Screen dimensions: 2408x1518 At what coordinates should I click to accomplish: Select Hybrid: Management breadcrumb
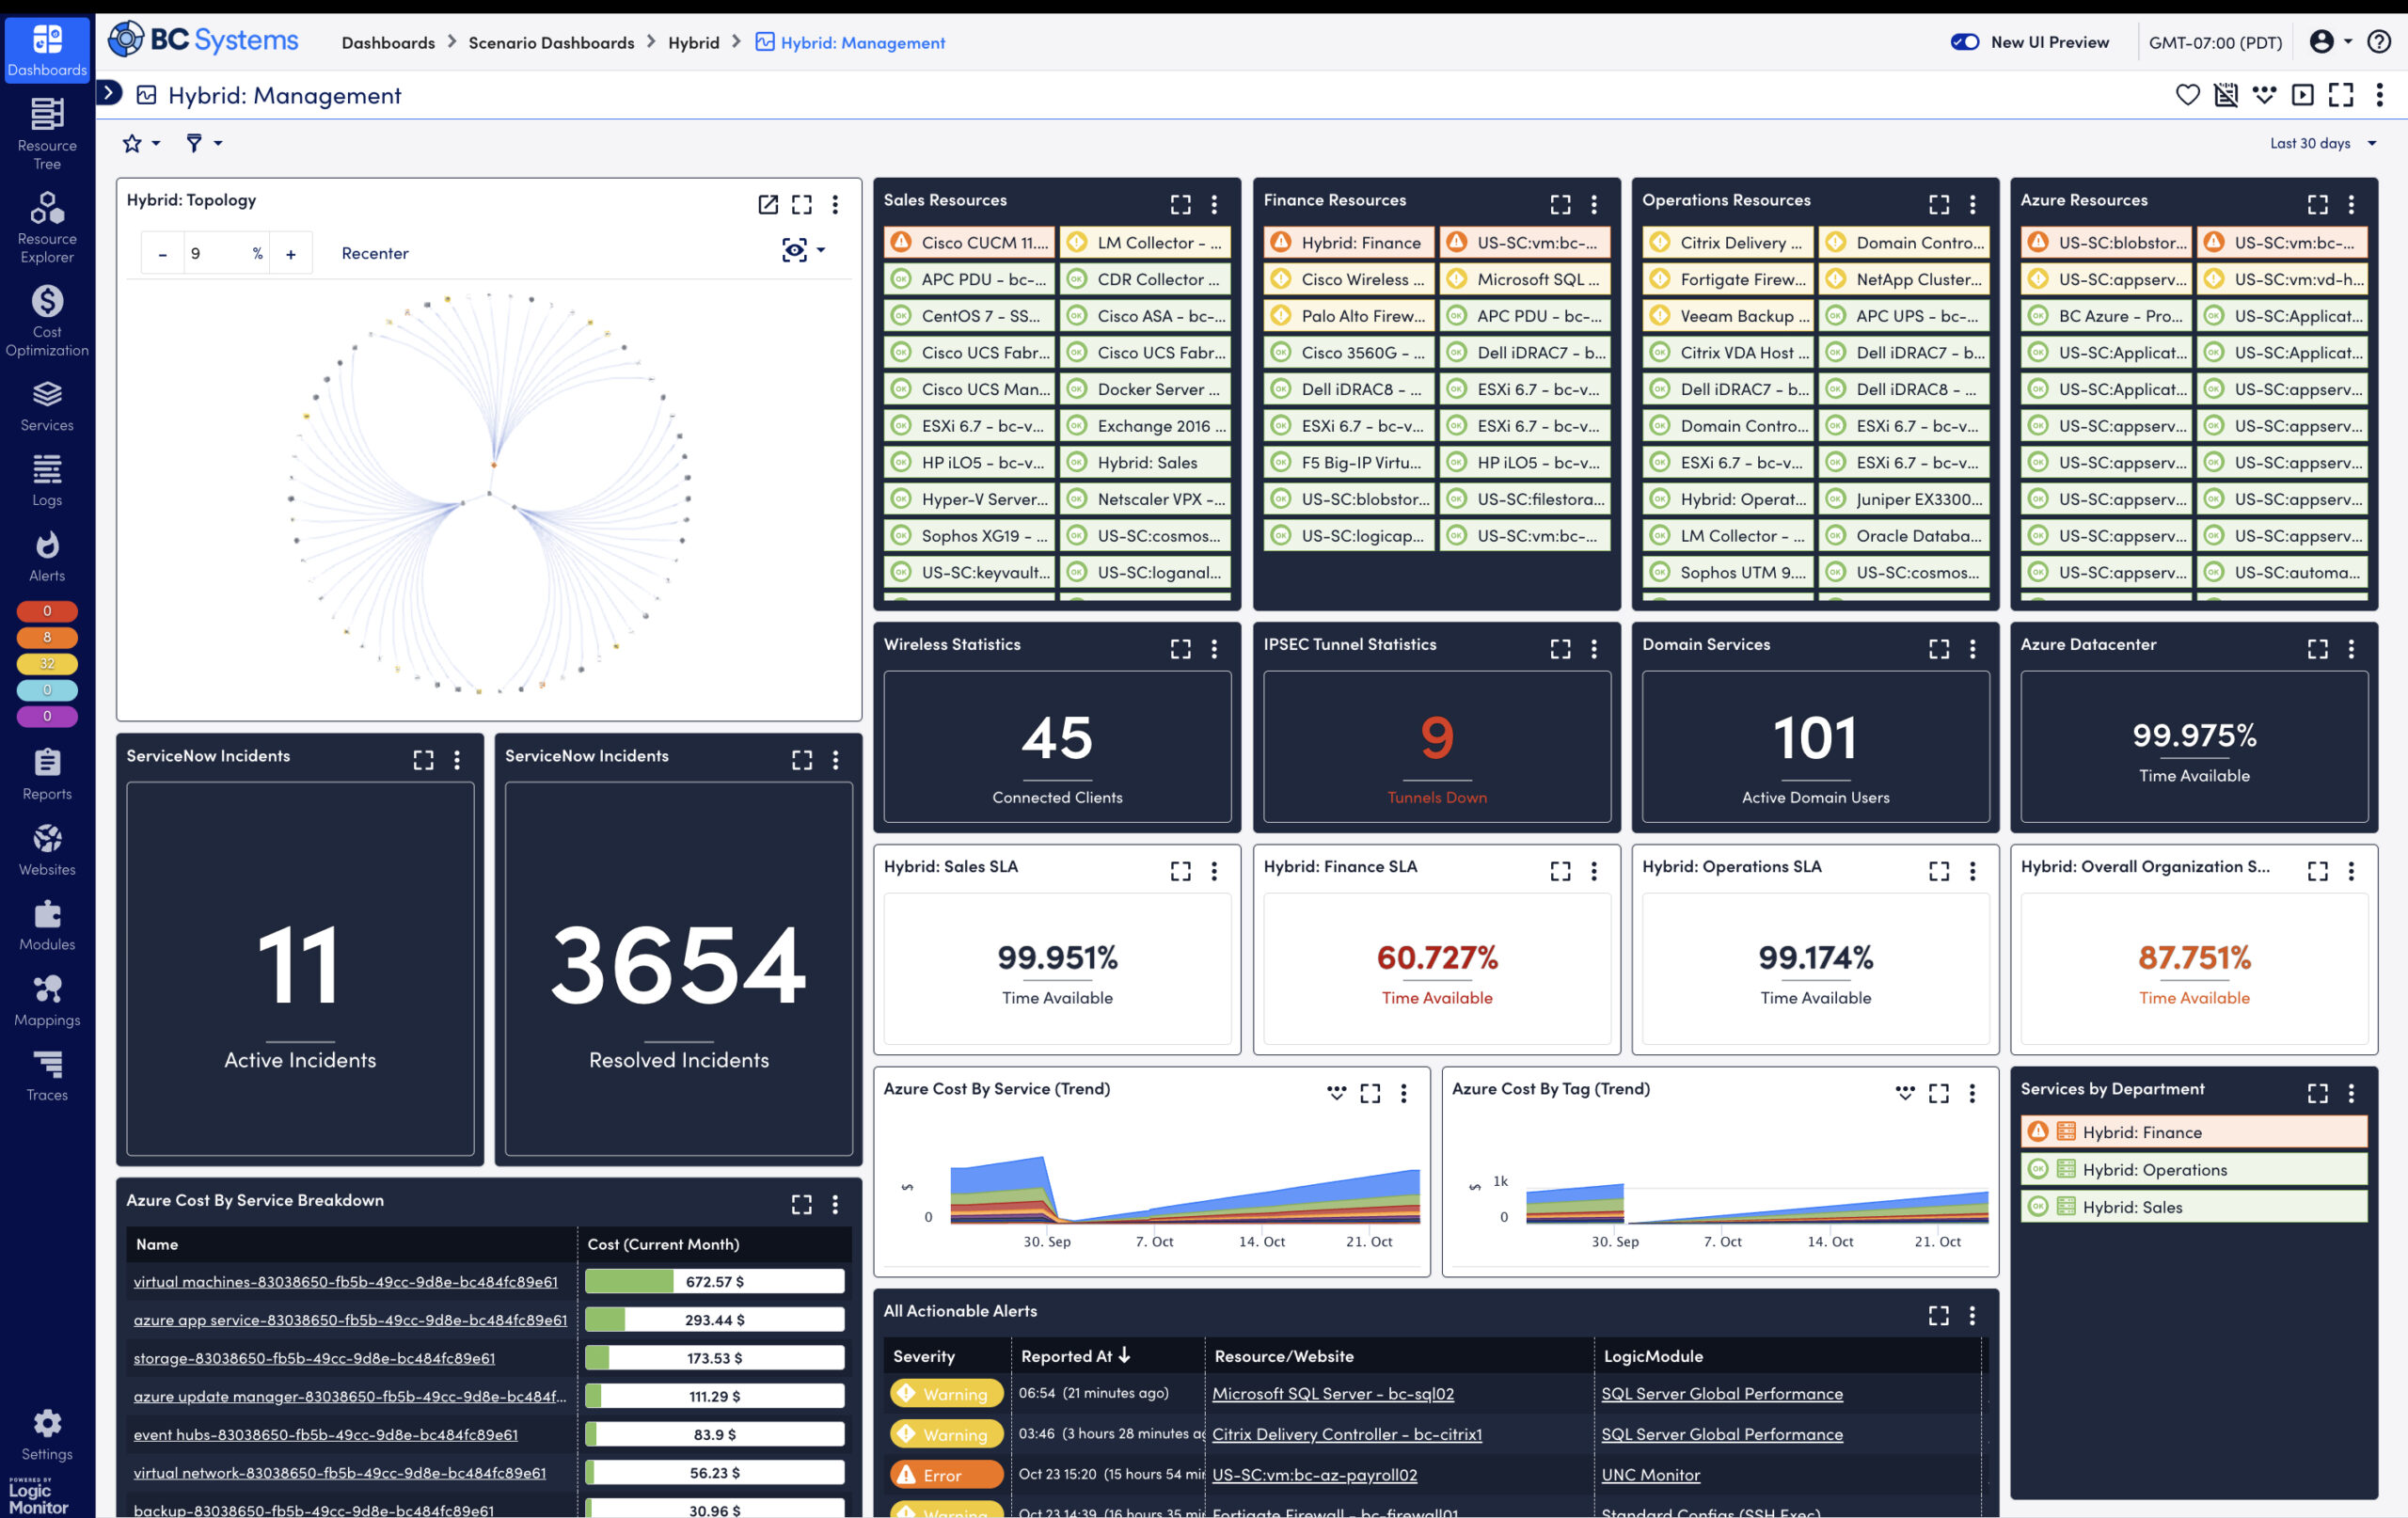pos(850,42)
